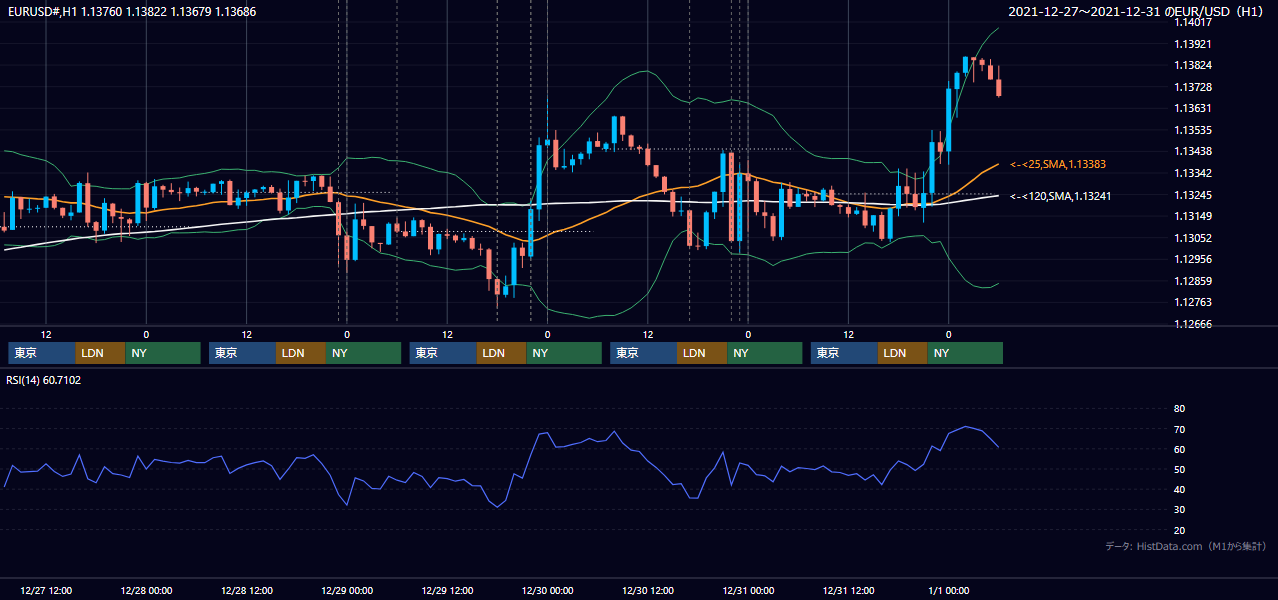
Task: Click the HistData.com data source credit
Action: (x=1185, y=546)
